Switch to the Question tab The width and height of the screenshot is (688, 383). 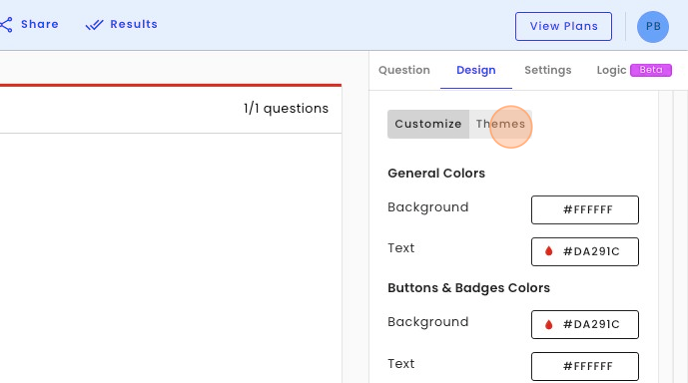404,70
